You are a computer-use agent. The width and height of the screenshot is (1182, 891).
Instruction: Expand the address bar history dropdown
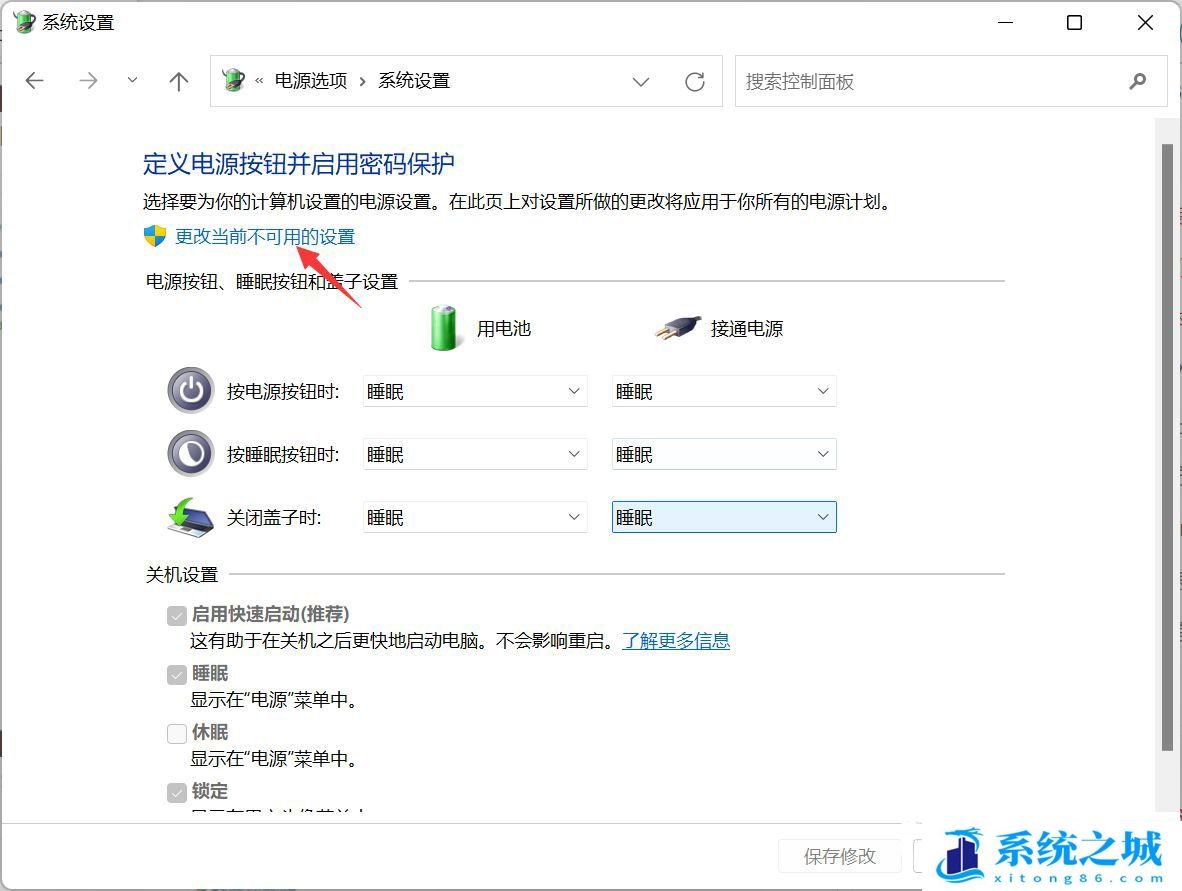(641, 81)
